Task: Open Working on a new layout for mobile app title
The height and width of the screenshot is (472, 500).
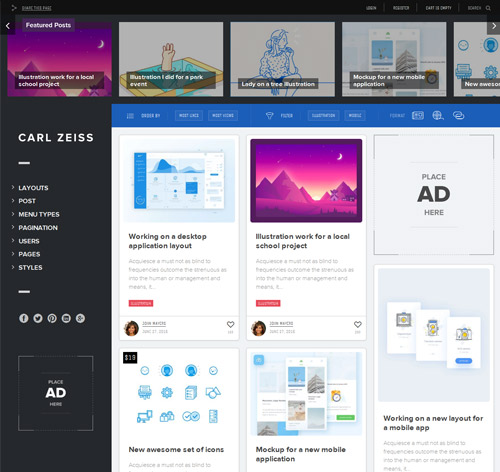Action: coord(433,423)
